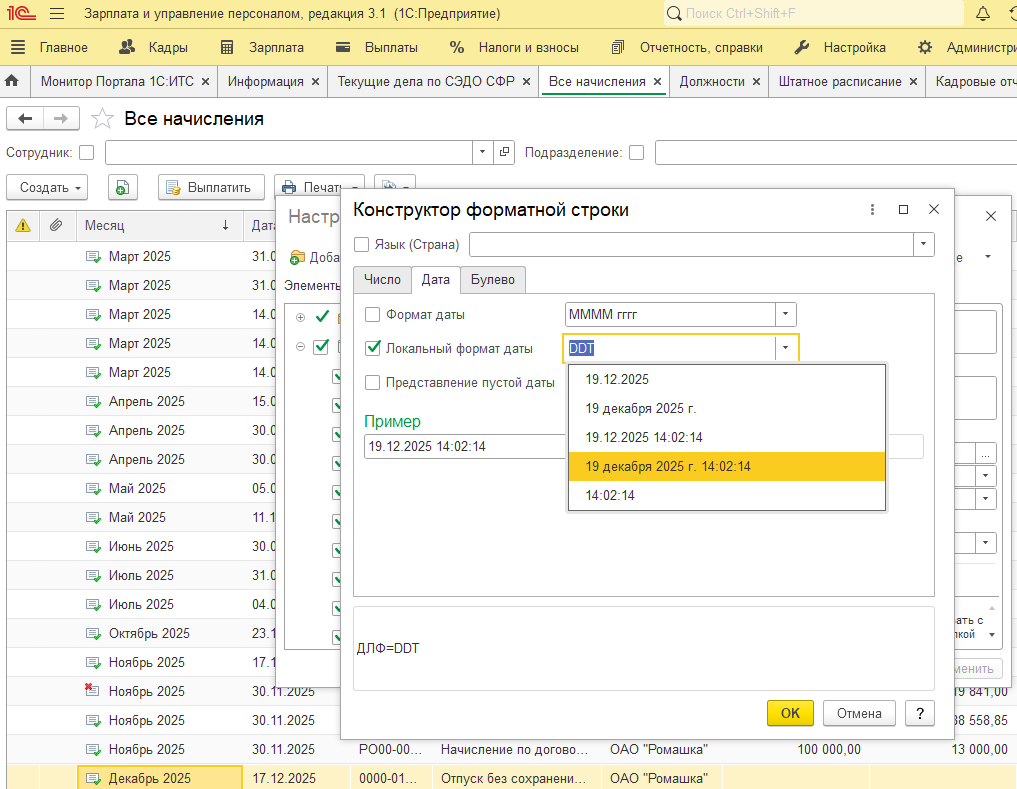Click the create-by-copy document icon

coord(121,187)
